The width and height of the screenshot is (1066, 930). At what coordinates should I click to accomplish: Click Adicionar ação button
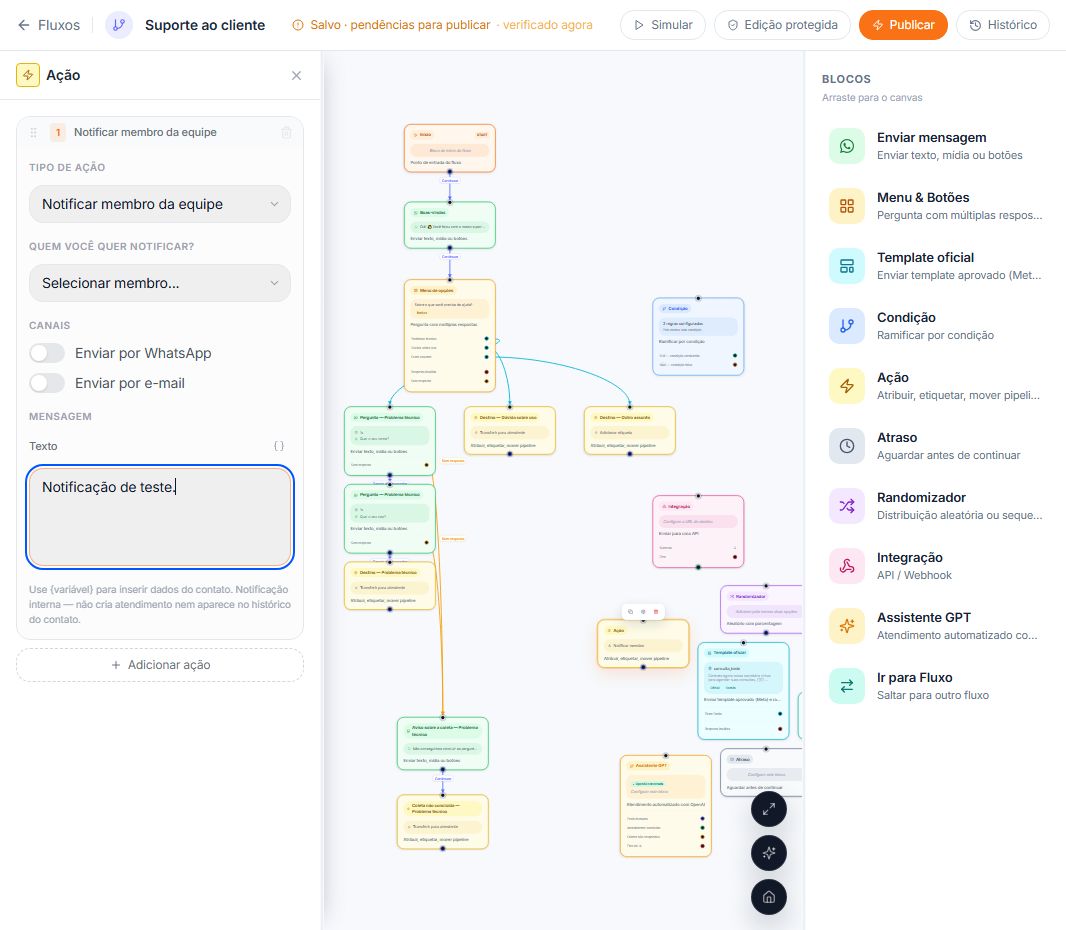pos(160,665)
